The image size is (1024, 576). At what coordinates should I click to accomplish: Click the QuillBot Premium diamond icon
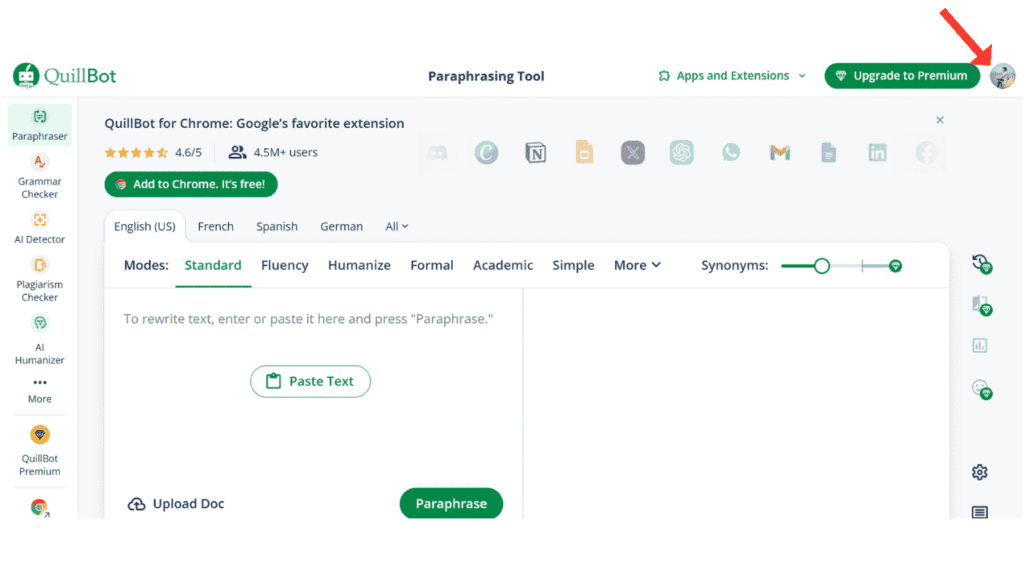(40, 435)
